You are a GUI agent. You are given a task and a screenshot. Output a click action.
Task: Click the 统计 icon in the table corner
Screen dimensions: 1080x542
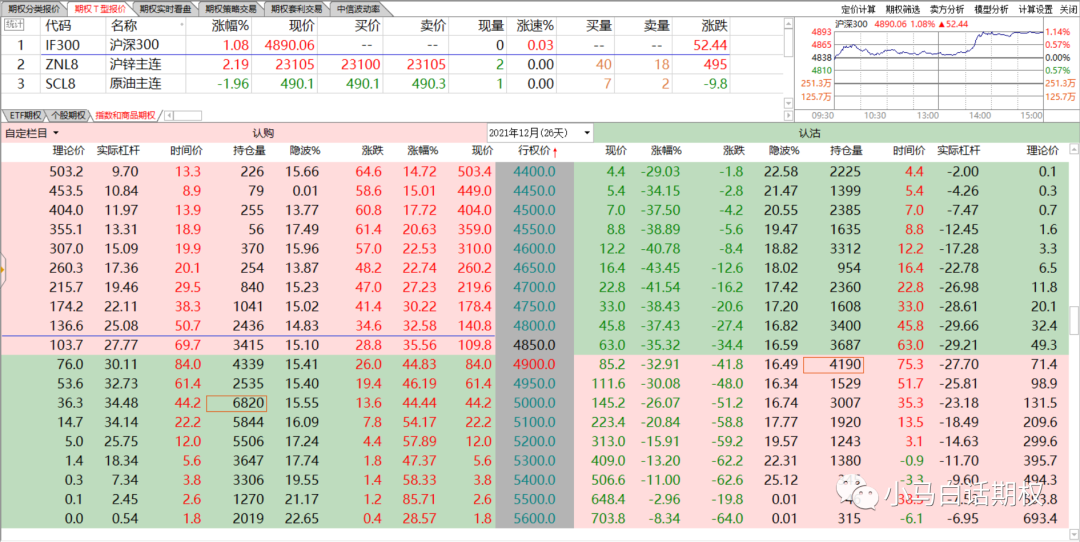point(14,24)
